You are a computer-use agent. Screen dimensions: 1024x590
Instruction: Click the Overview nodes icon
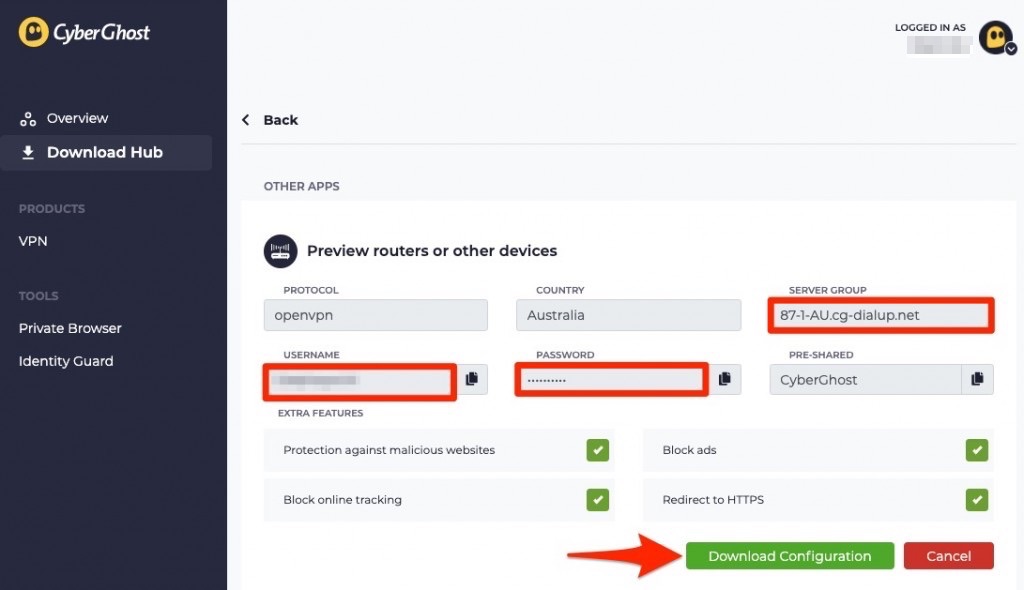28,119
